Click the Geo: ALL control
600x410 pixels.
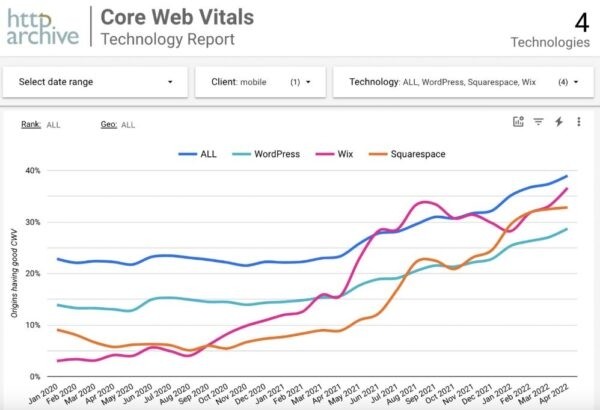point(118,125)
